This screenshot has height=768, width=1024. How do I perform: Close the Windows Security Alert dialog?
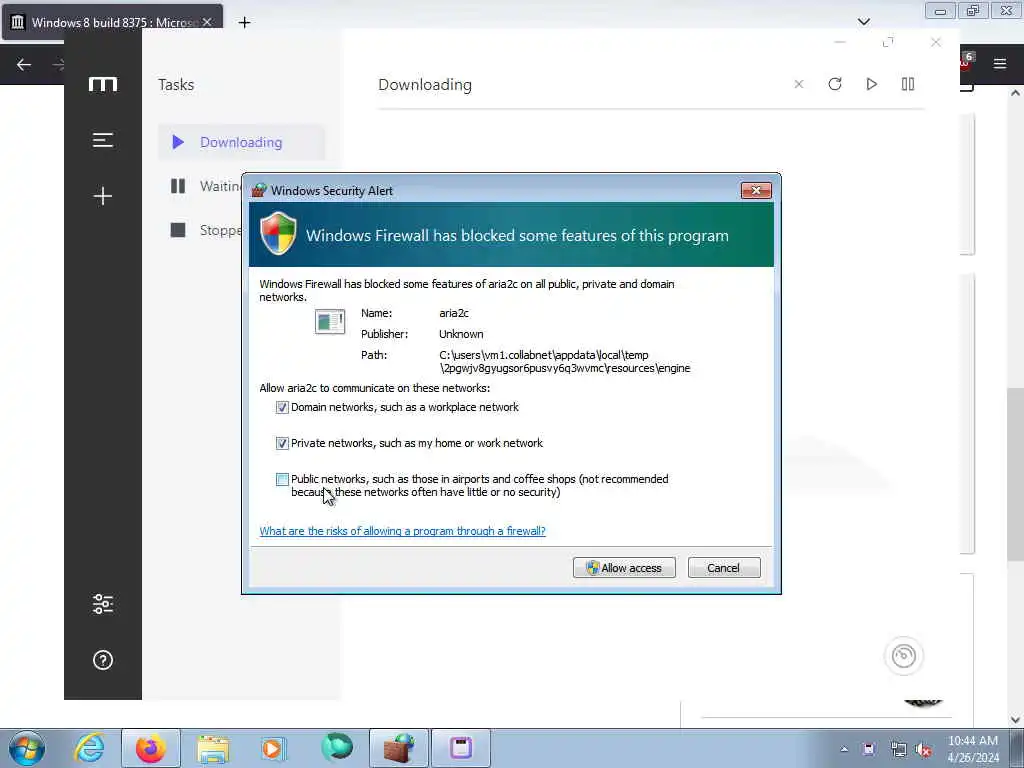click(x=756, y=191)
